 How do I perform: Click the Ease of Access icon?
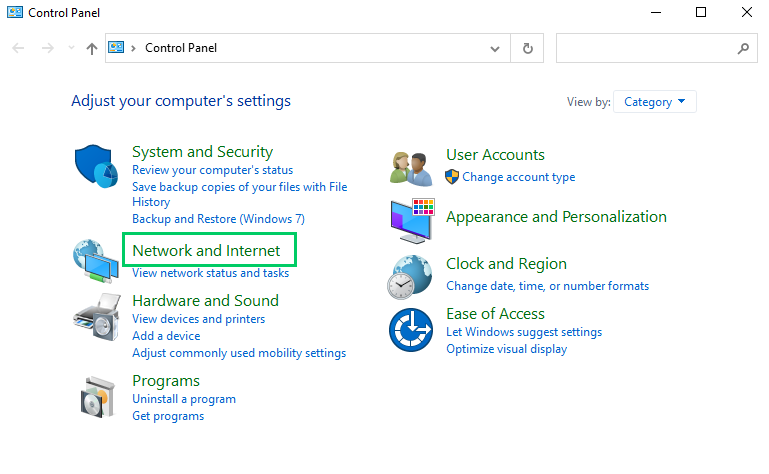[x=411, y=330]
